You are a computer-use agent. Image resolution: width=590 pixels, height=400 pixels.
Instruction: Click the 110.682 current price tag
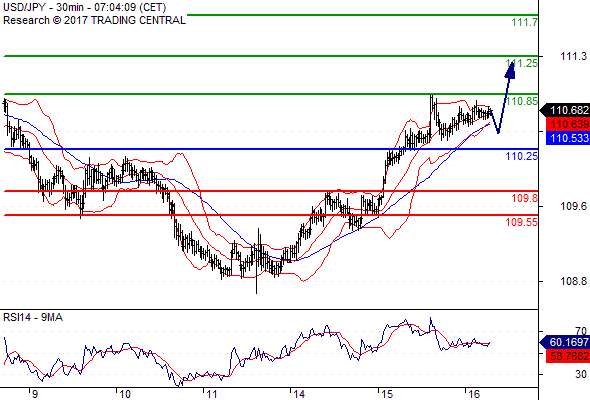[x=565, y=110]
